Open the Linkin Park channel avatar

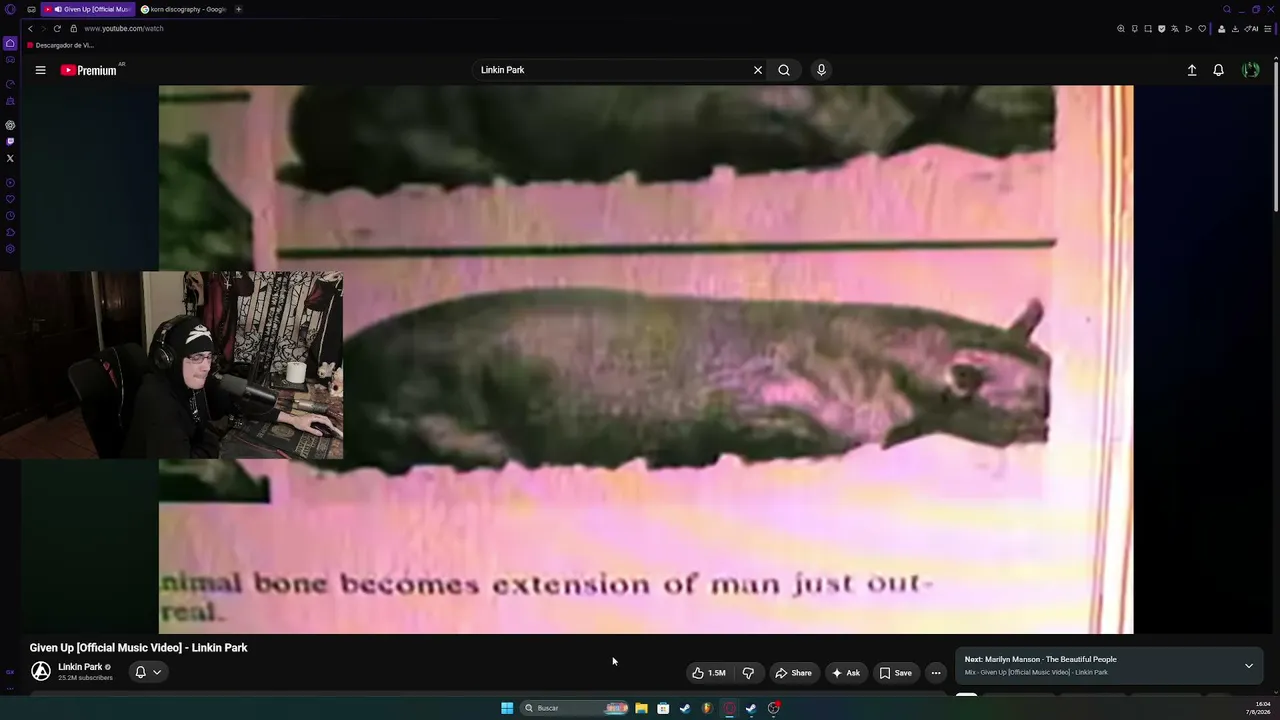41,672
